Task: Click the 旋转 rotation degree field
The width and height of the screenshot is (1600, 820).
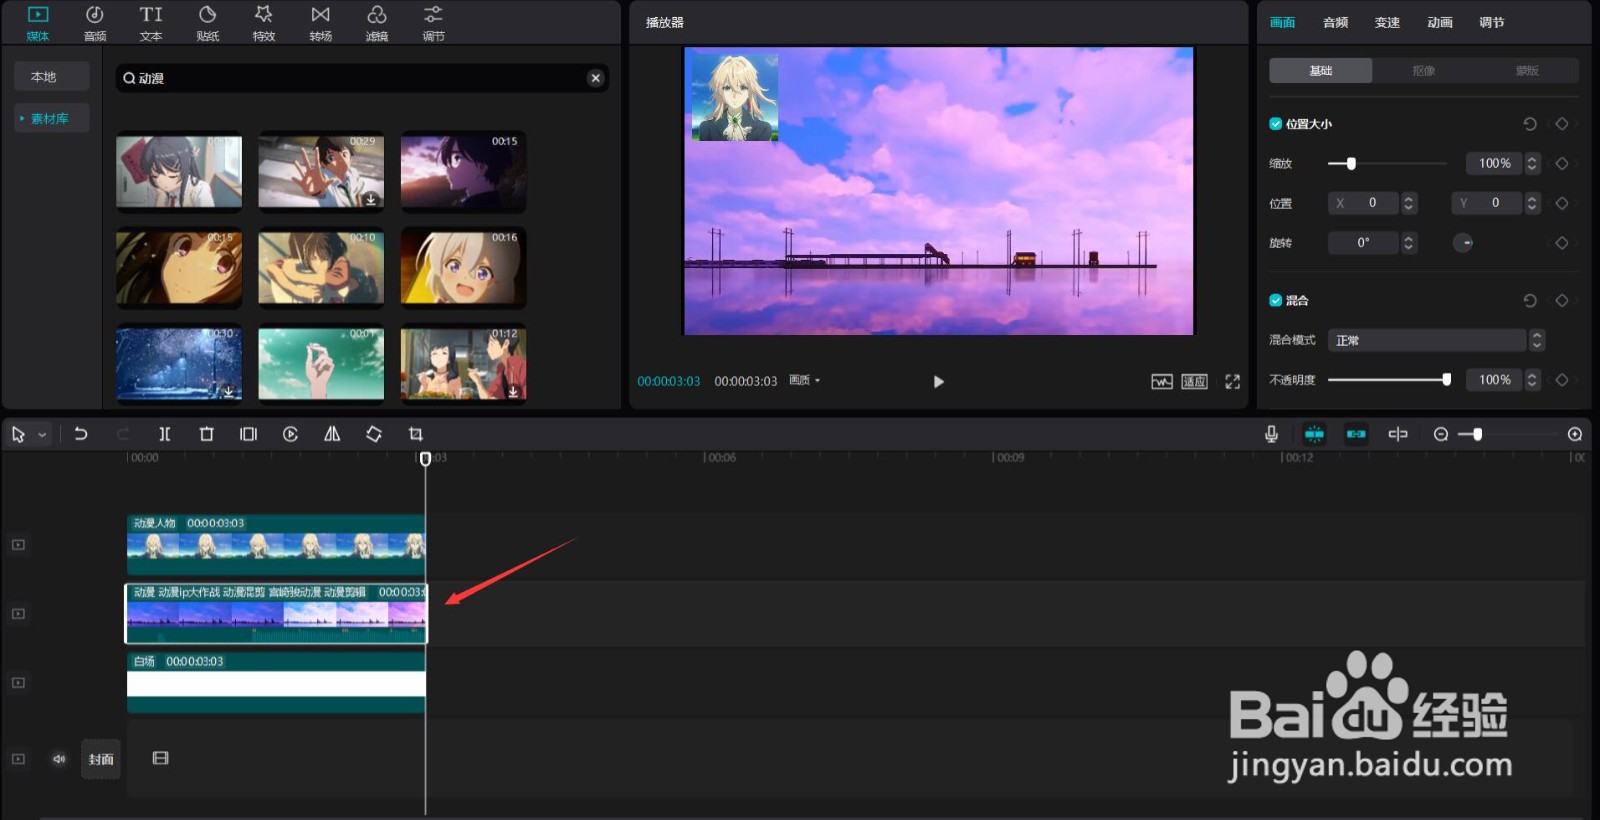Action: click(x=1364, y=243)
